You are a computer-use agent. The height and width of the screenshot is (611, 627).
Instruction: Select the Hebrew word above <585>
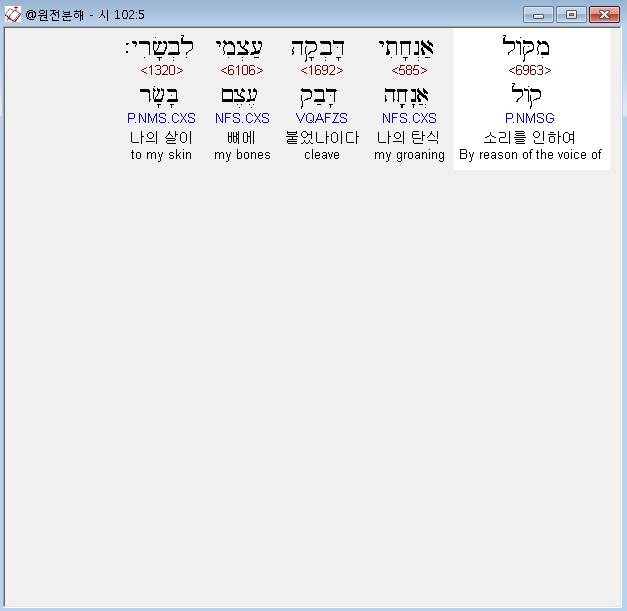(406, 48)
